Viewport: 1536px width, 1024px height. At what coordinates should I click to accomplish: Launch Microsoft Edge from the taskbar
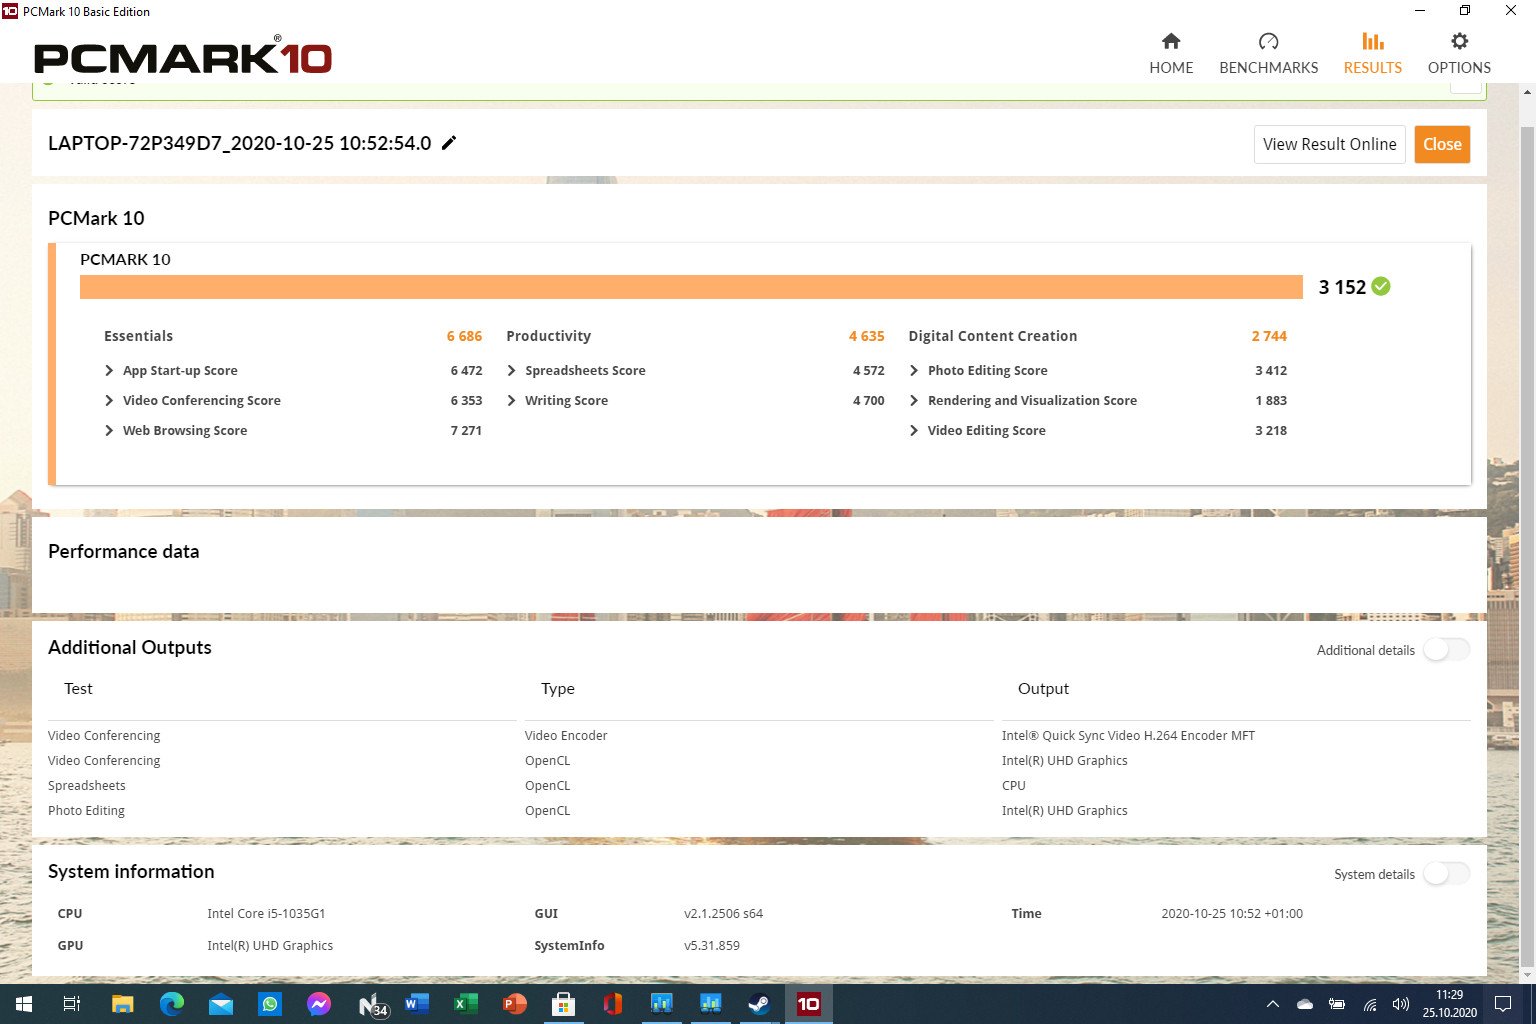click(x=172, y=1004)
